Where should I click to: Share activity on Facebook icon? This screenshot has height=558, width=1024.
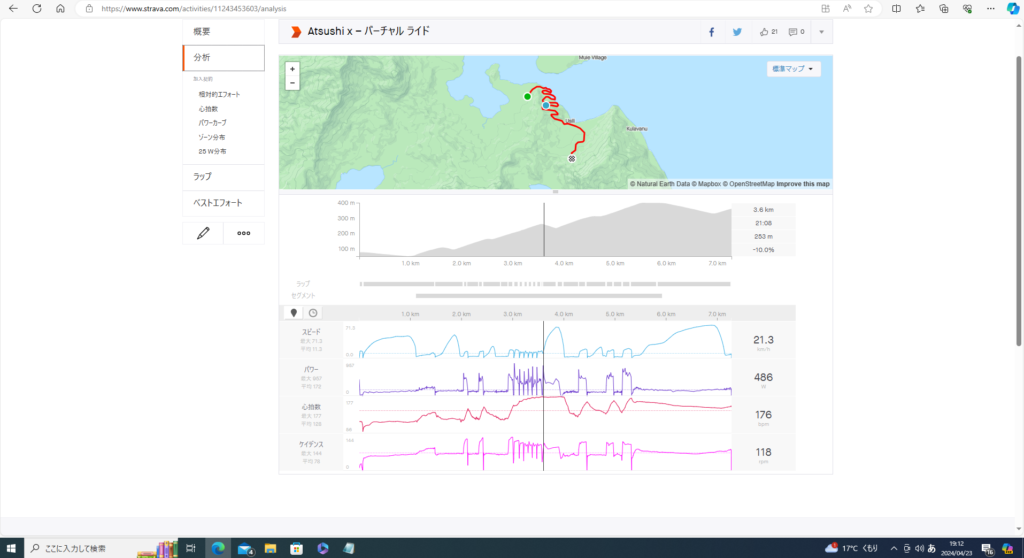[x=711, y=32]
